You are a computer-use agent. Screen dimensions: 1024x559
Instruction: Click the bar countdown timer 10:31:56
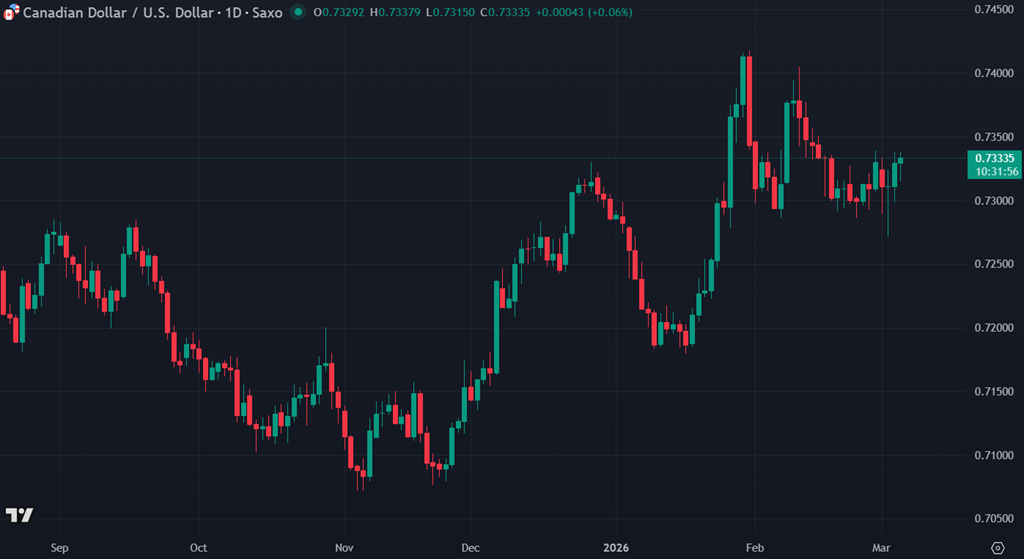click(x=994, y=172)
